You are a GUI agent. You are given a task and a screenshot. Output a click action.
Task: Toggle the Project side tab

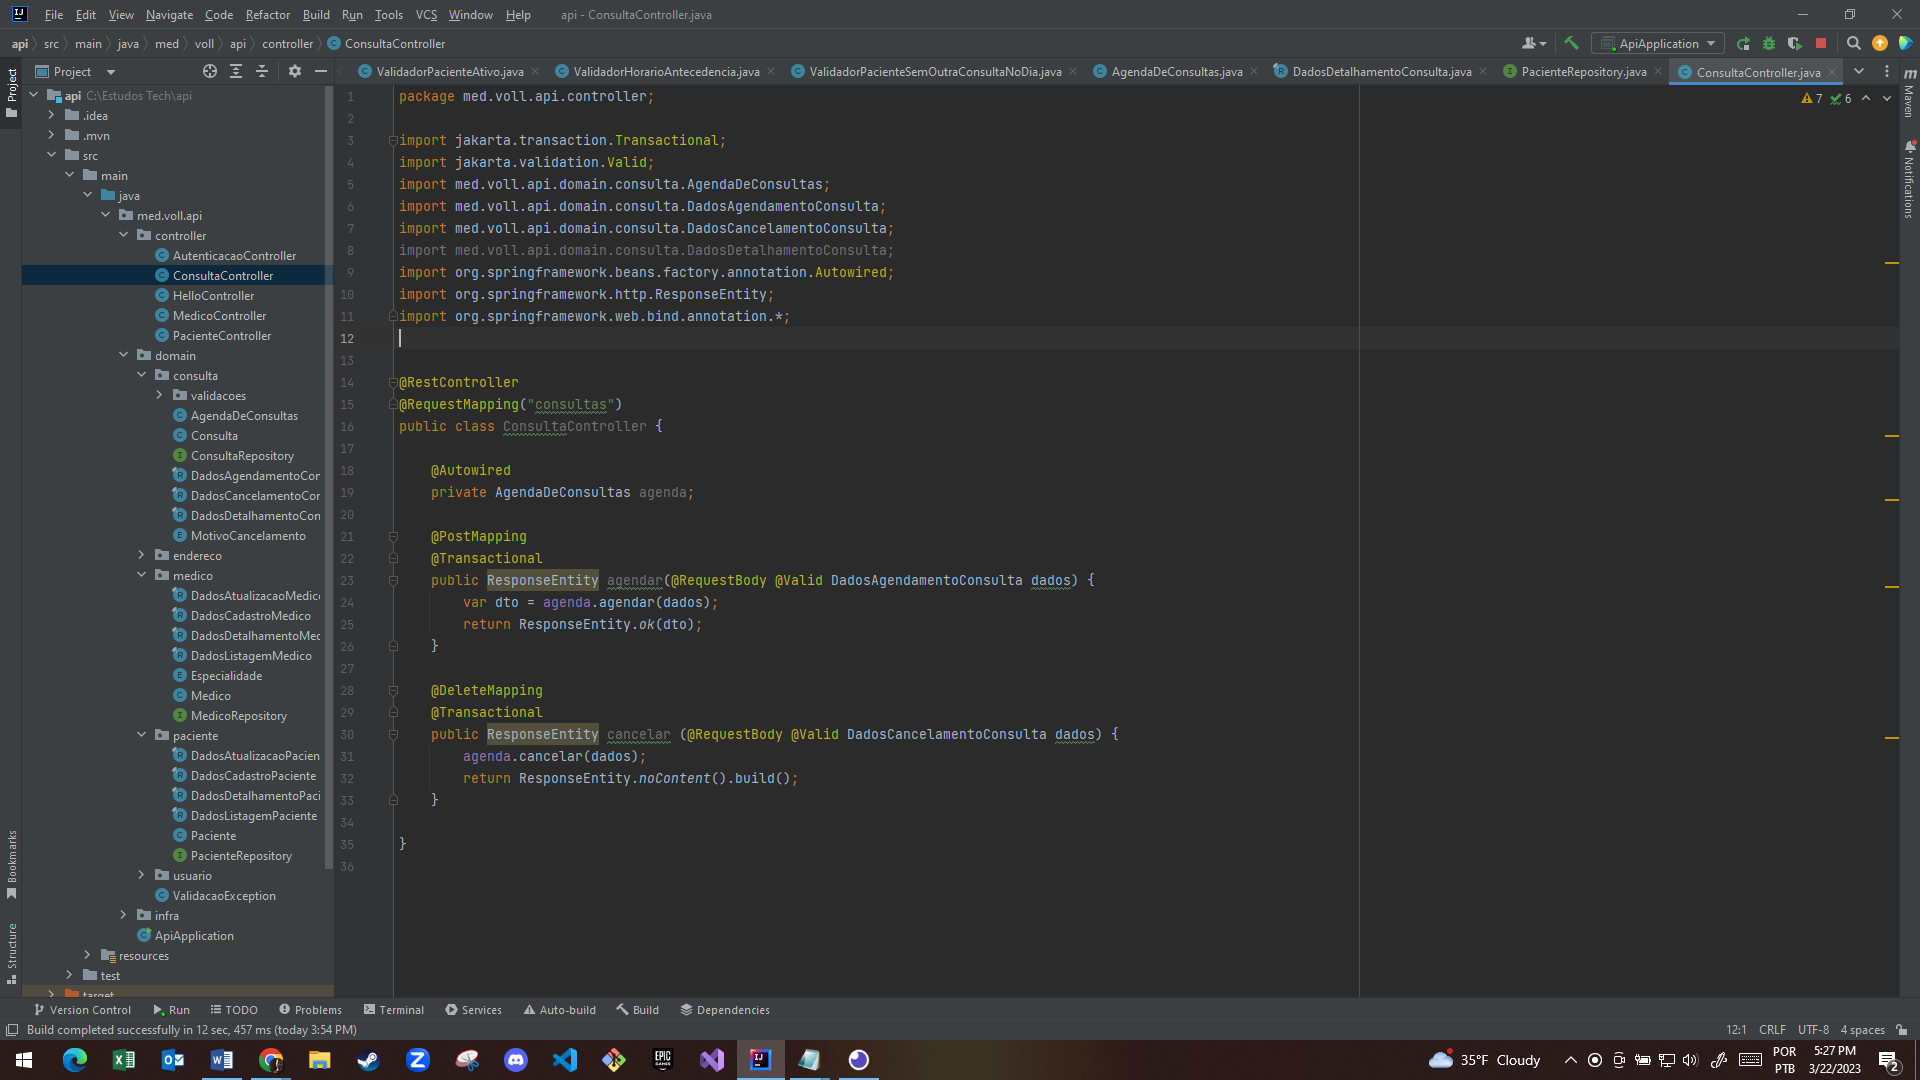(12, 93)
